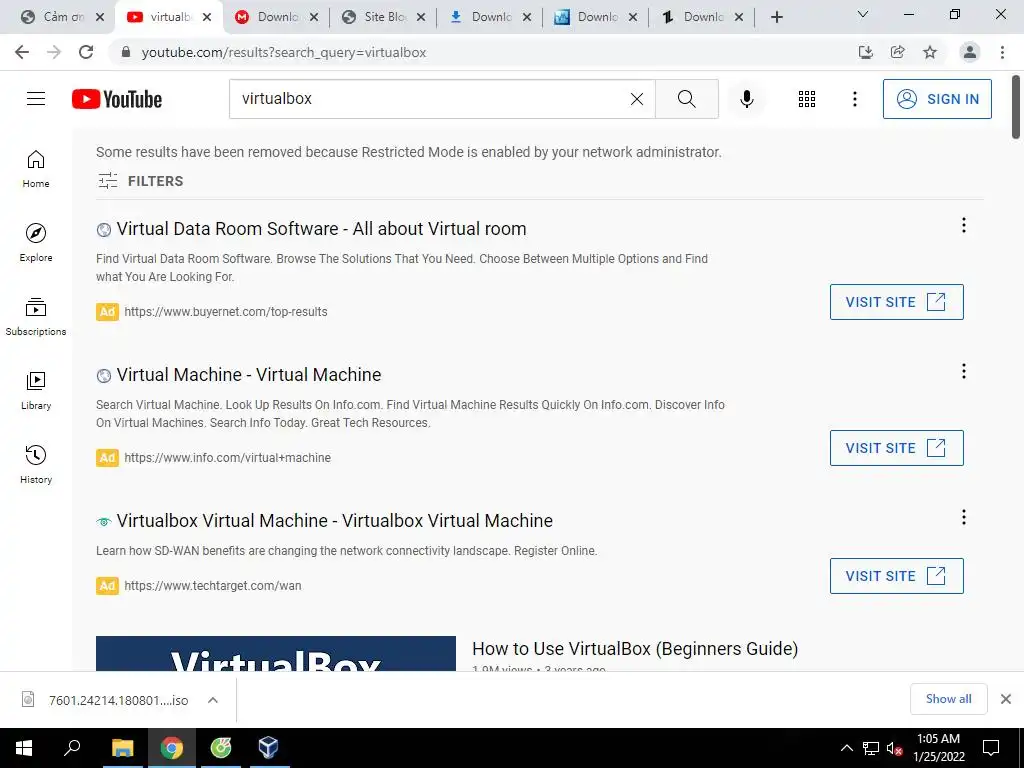This screenshot has height=768, width=1024.
Task: Go back with browser back arrow
Action: tap(22, 52)
